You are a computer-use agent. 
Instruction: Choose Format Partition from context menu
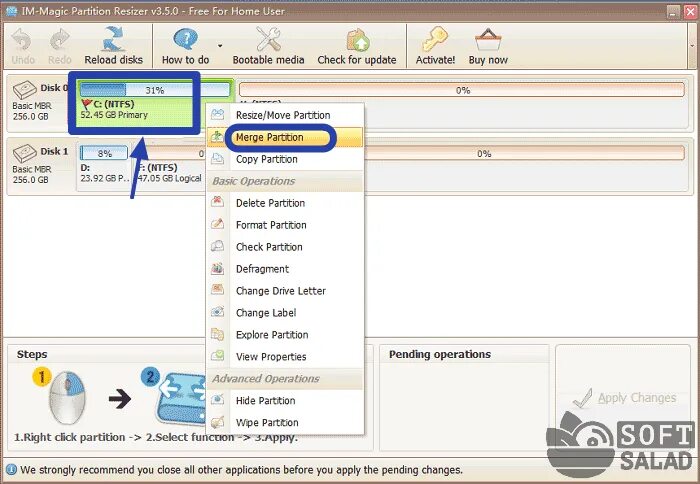(x=285, y=225)
